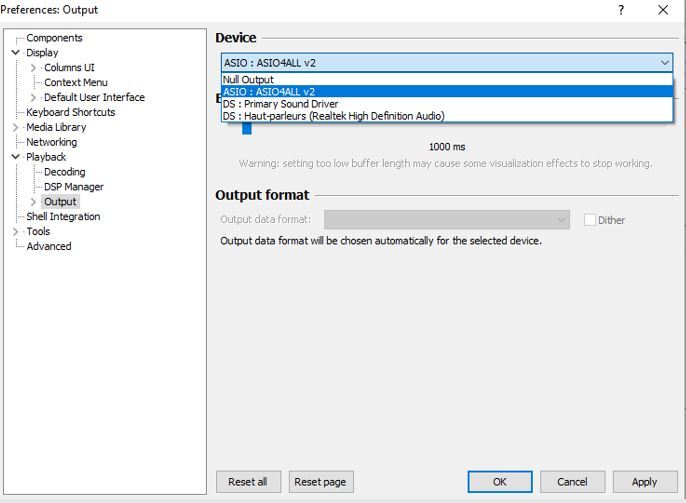Click the help question mark icon
The height and width of the screenshot is (503, 686).
pyautogui.click(x=621, y=10)
